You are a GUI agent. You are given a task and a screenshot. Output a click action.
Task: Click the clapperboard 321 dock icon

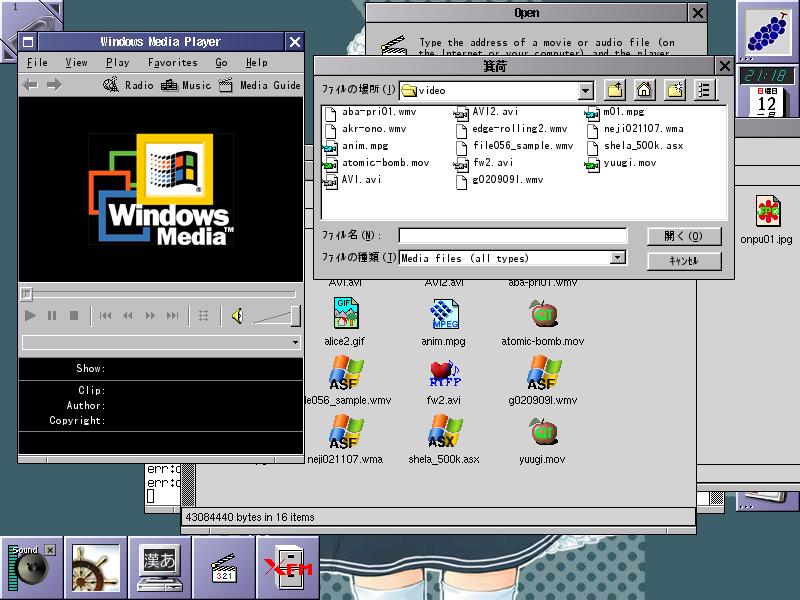(x=224, y=568)
